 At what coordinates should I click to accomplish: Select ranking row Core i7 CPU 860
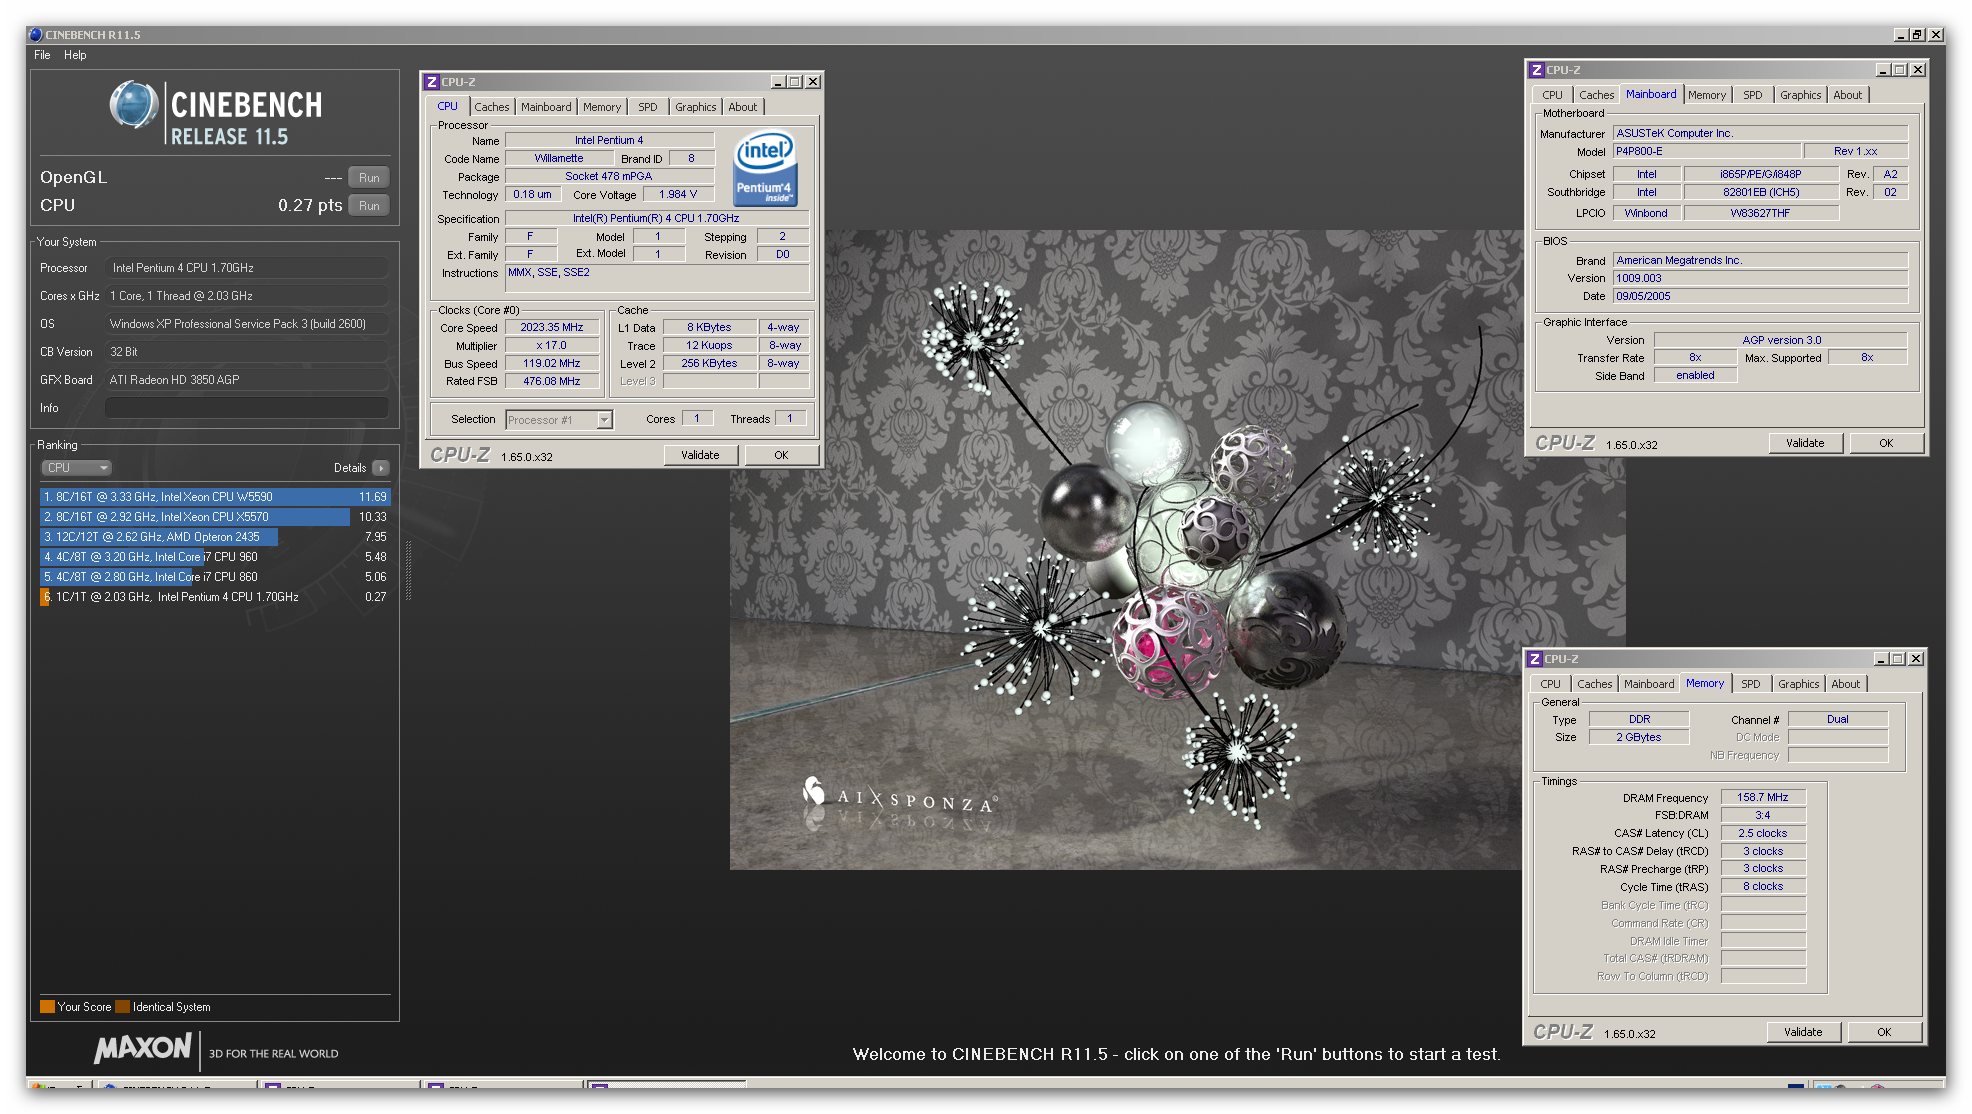(215, 577)
